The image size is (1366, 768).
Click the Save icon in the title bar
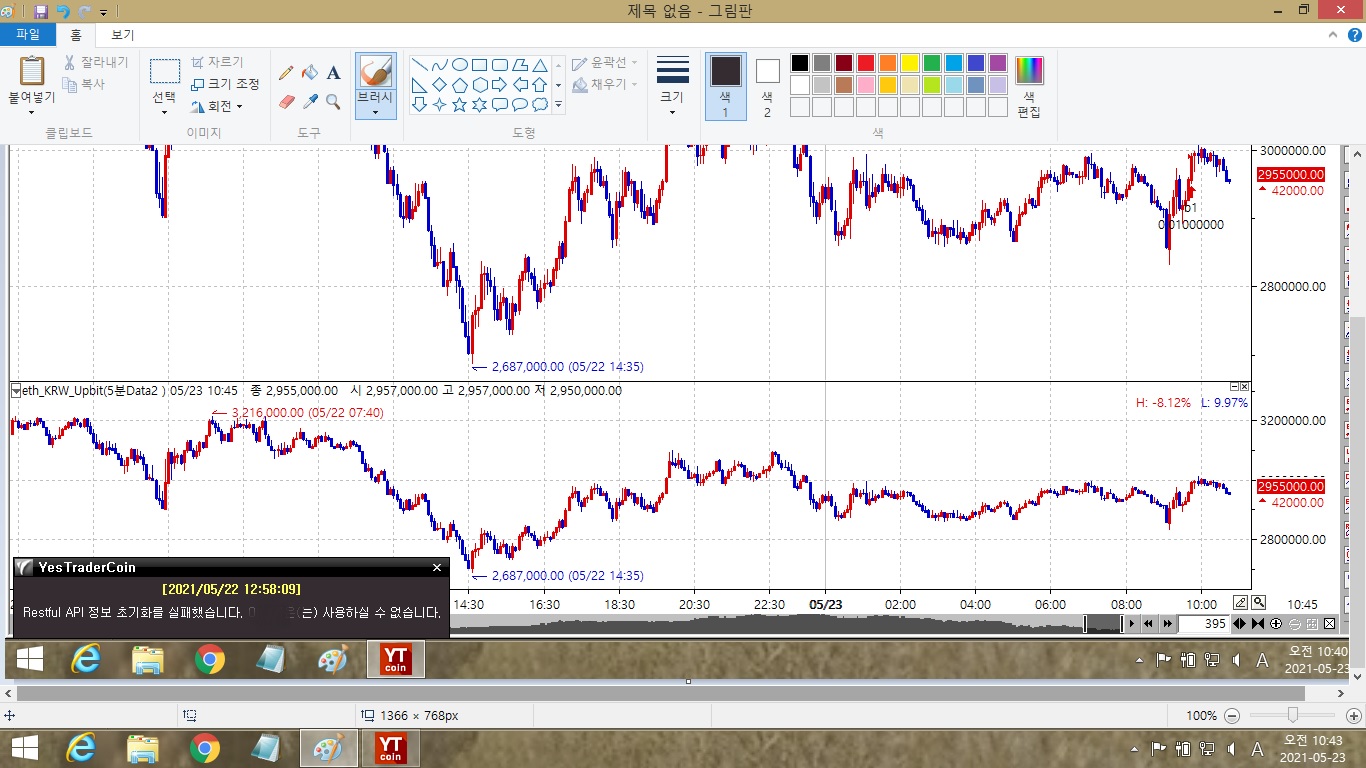coord(41,11)
